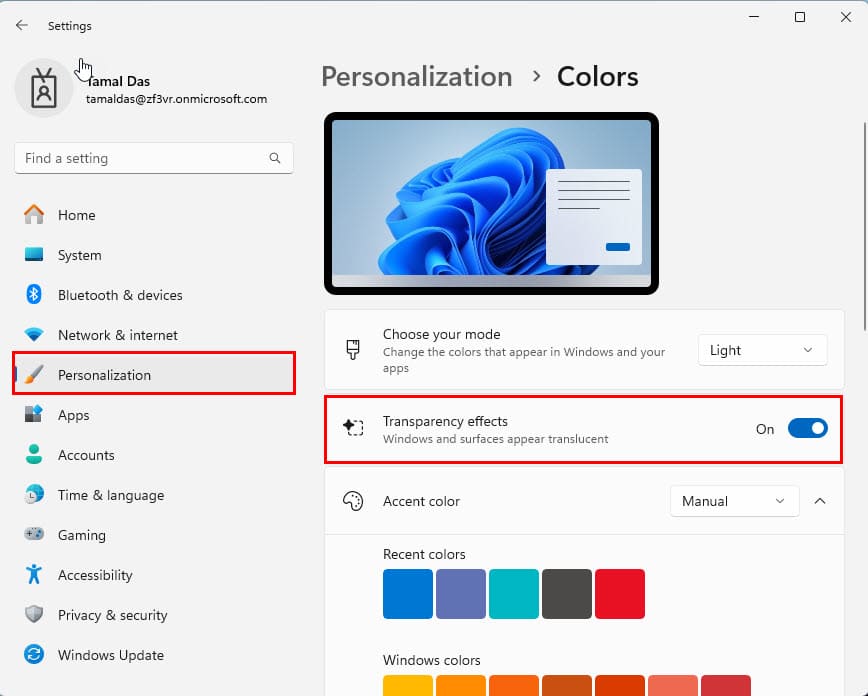Collapse the Accent color section chevron

point(820,501)
